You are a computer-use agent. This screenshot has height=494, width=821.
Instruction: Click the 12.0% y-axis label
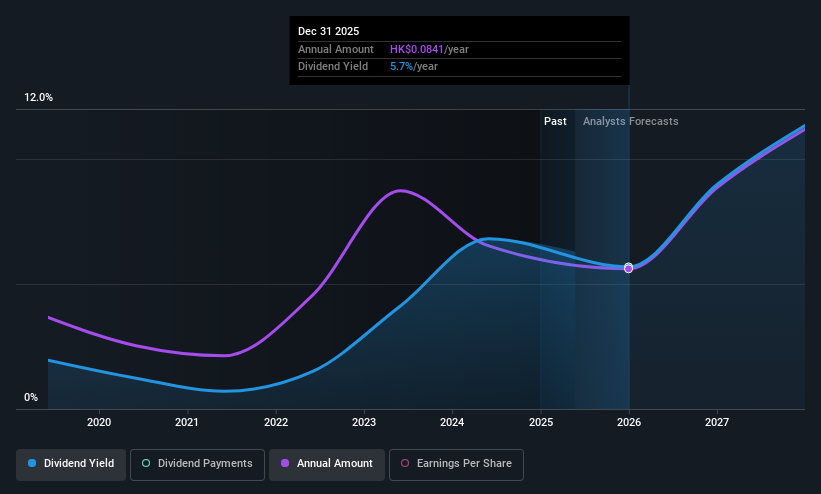pos(38,97)
